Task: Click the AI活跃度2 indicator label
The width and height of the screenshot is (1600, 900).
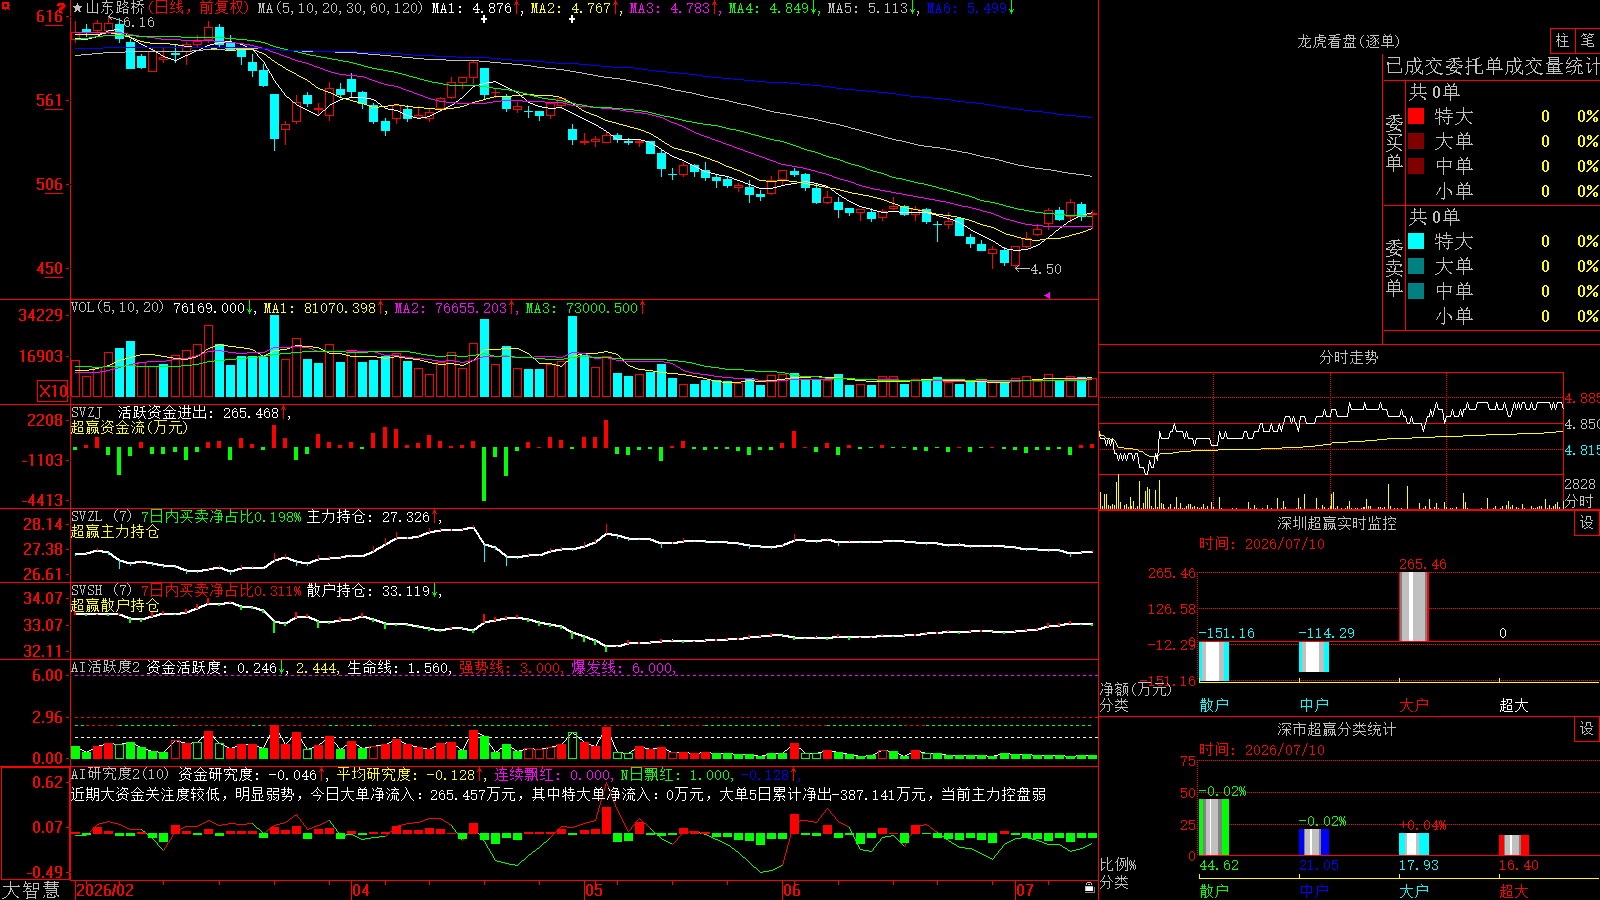Action: tap(106, 668)
